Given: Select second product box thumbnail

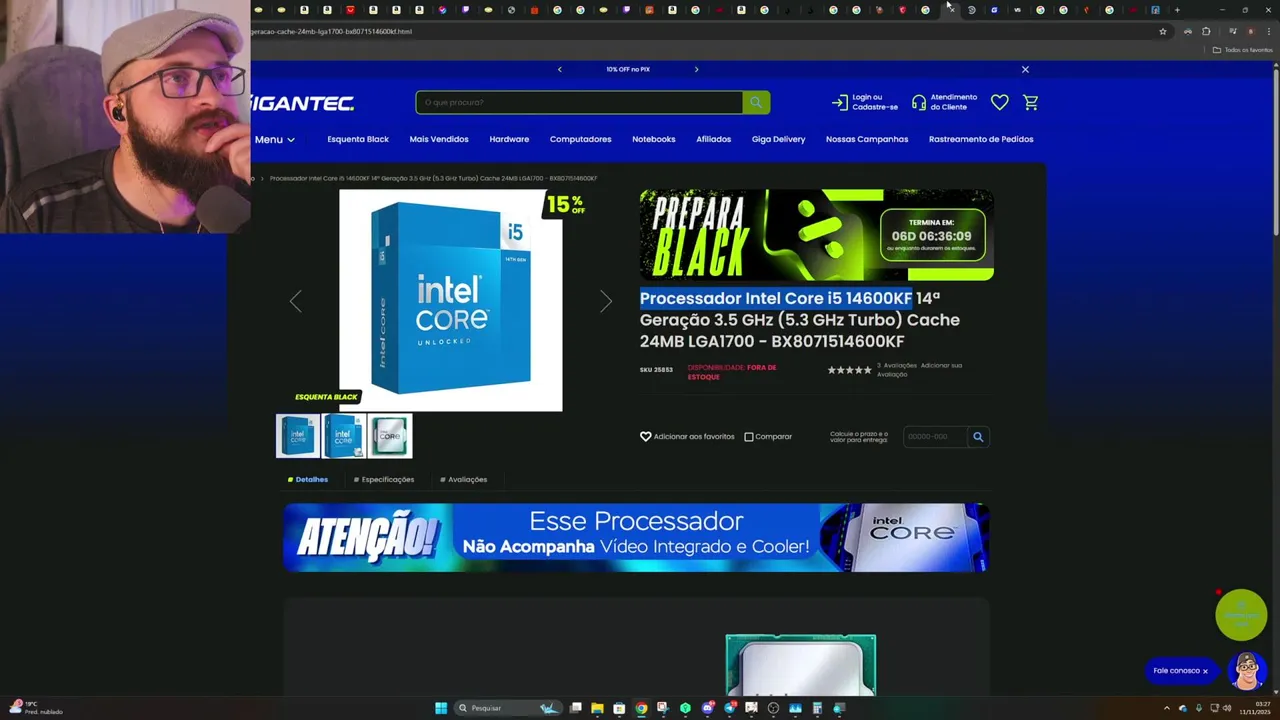Looking at the screenshot, I should pos(344,436).
